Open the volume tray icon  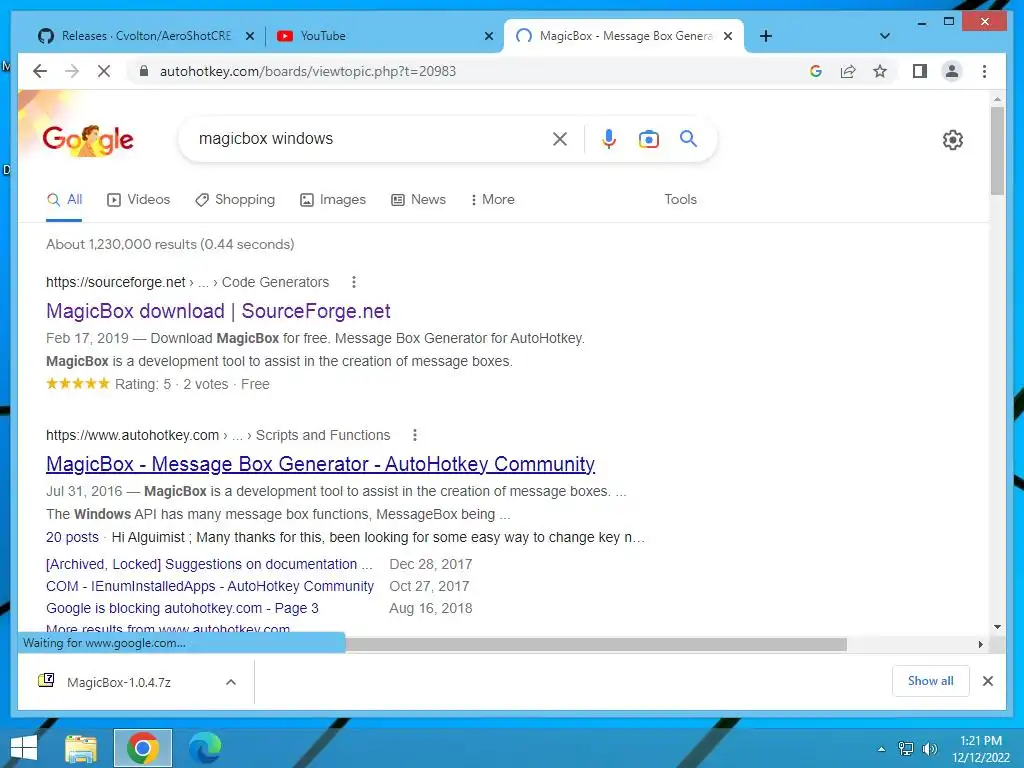[x=929, y=749]
